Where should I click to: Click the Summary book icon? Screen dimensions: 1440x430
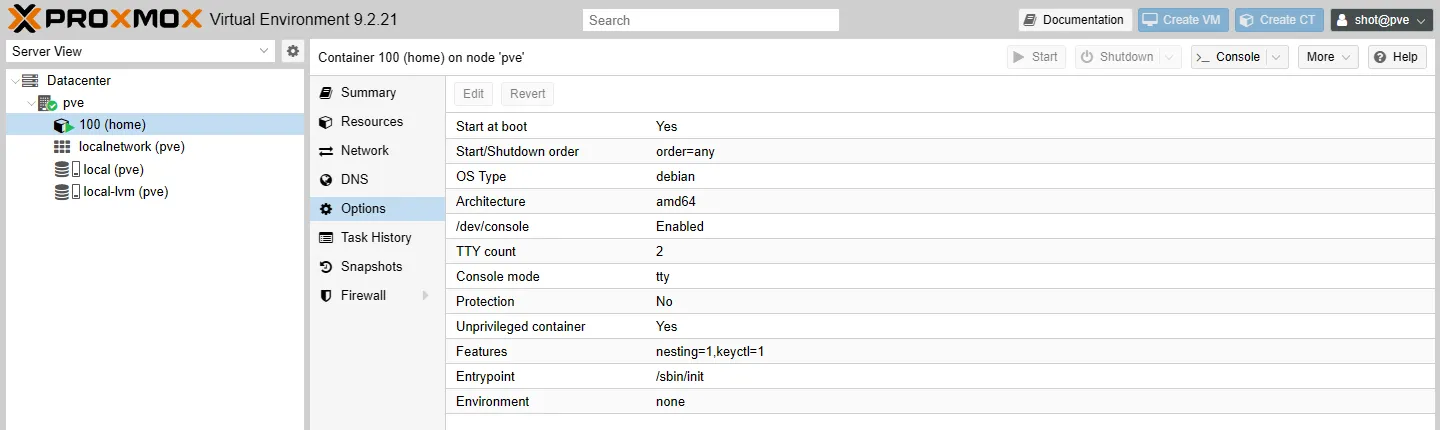(x=325, y=93)
